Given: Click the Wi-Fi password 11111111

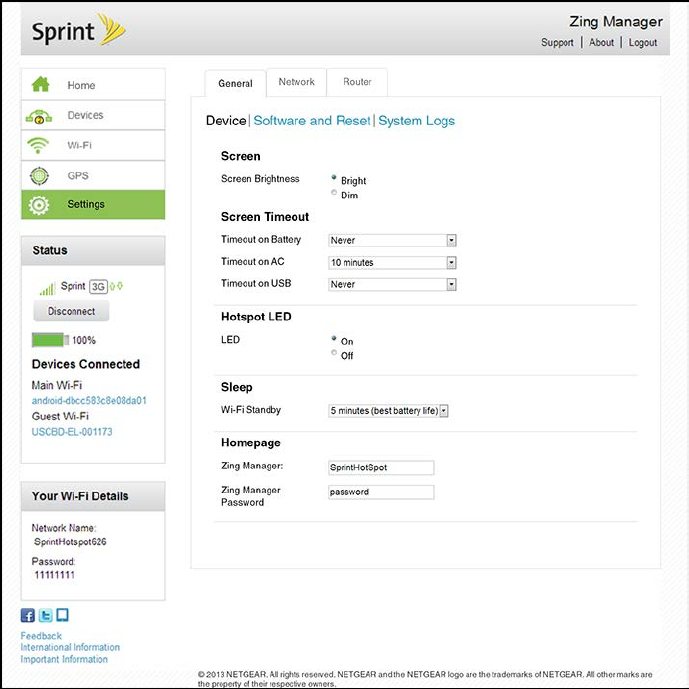Looking at the screenshot, I should (x=54, y=575).
